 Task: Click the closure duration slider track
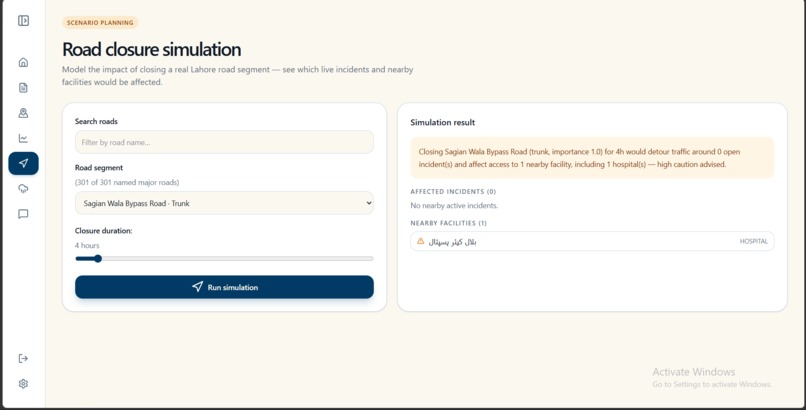point(224,258)
